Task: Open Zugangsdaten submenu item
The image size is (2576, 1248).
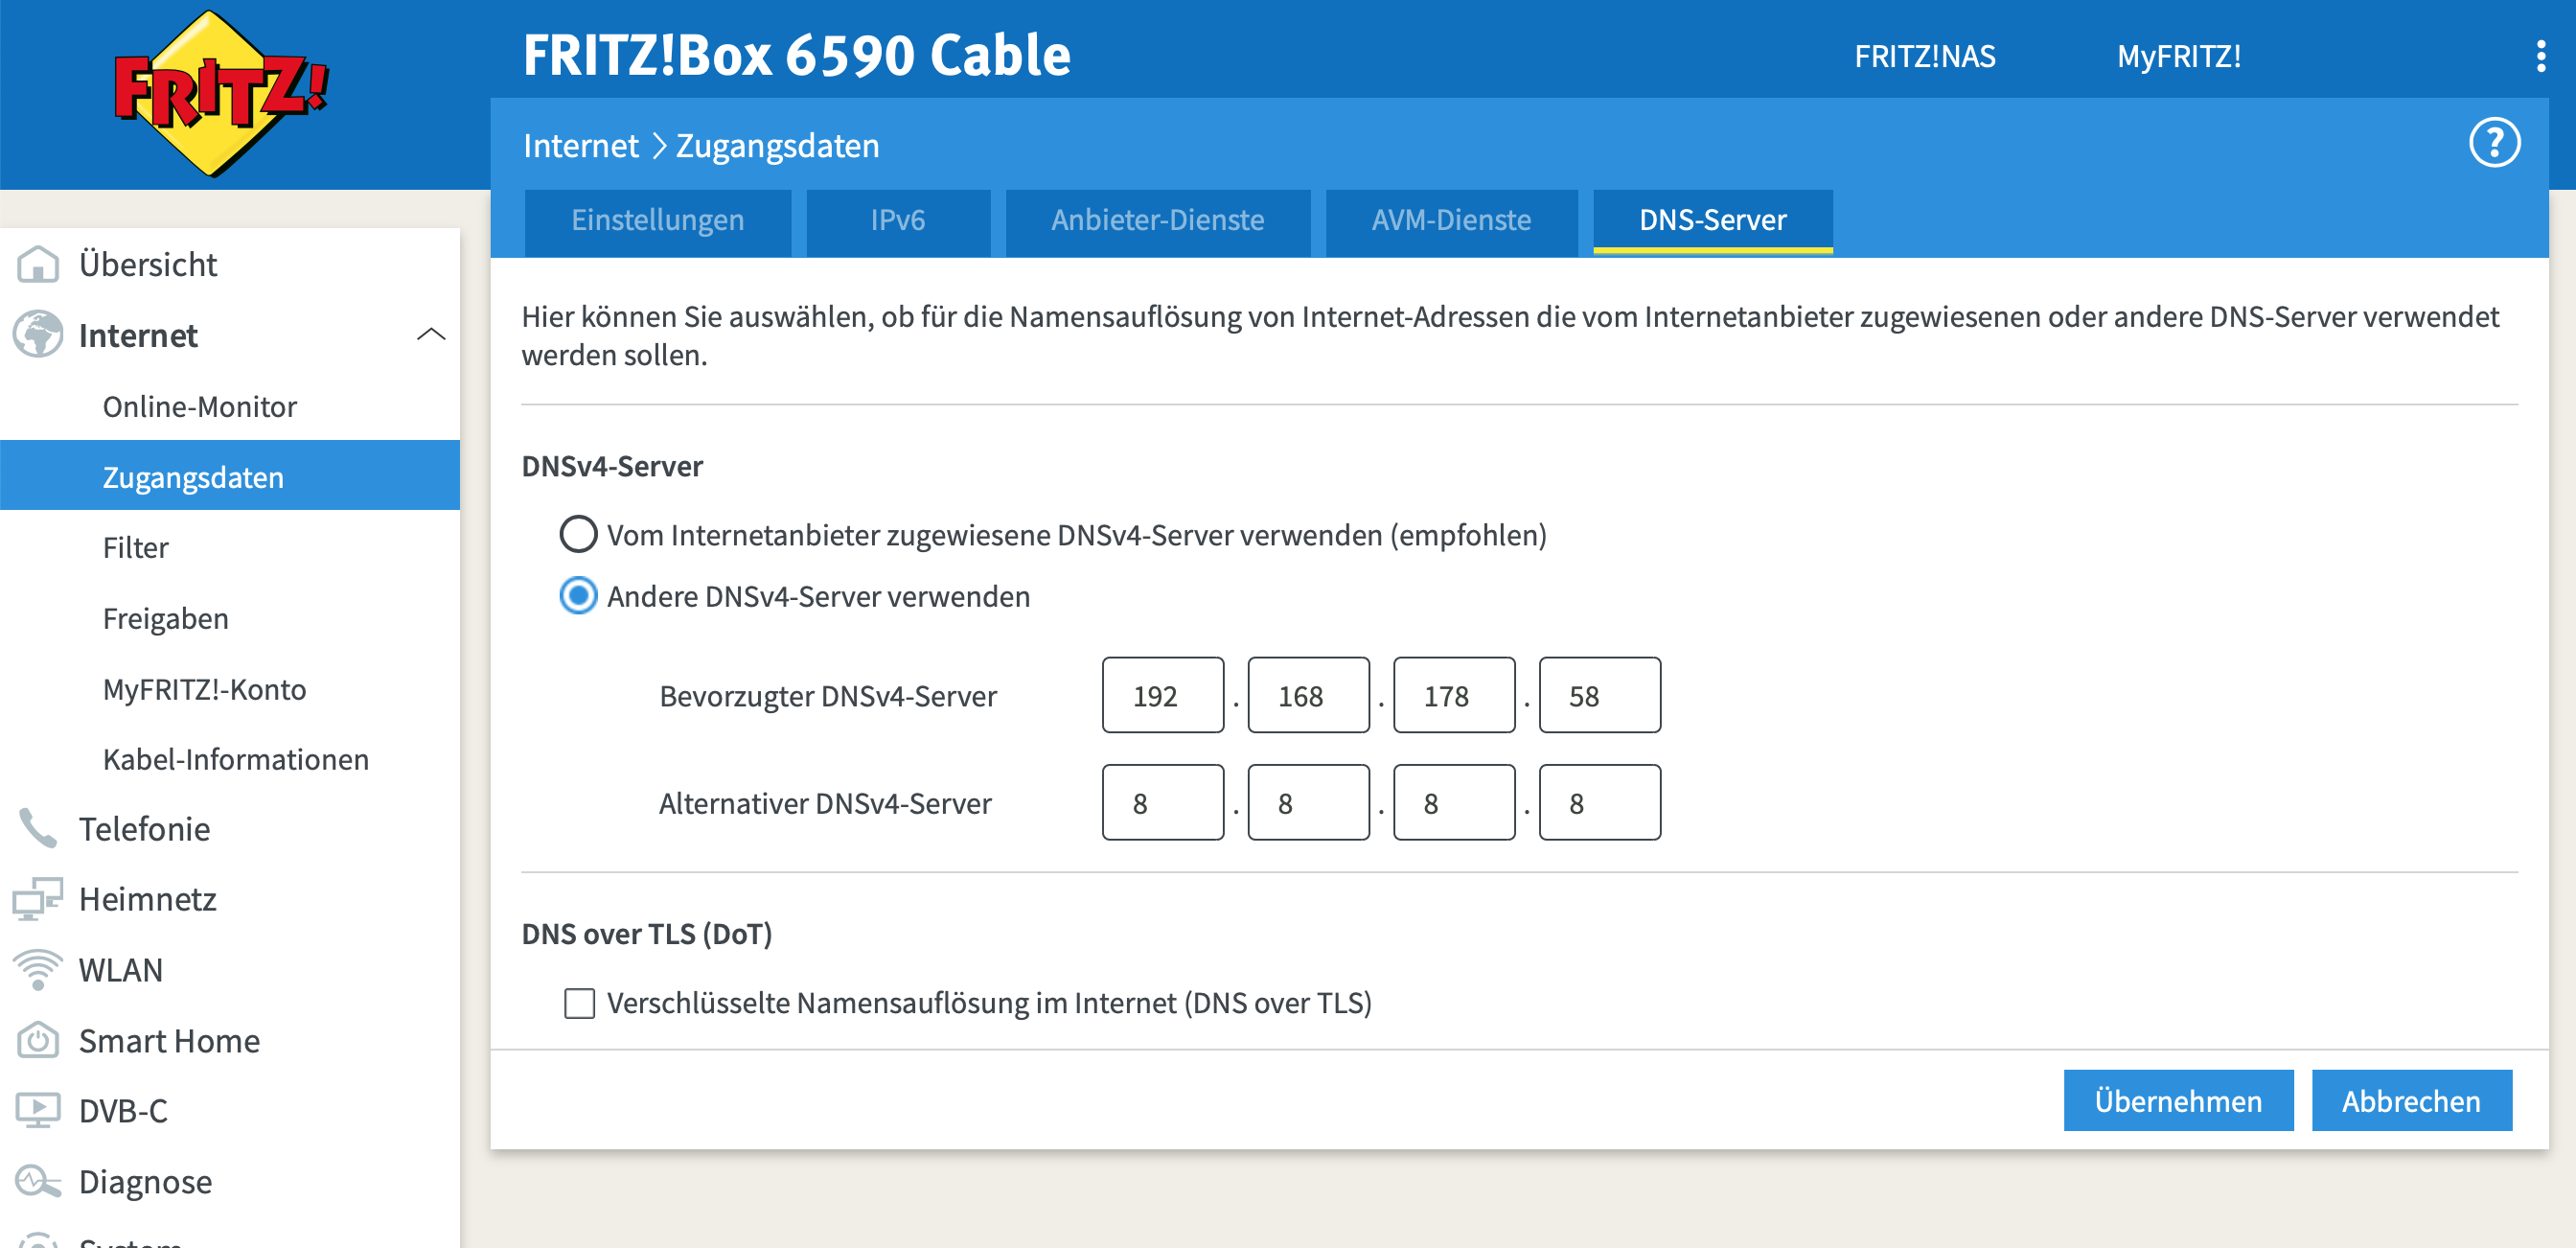Action: [230, 476]
